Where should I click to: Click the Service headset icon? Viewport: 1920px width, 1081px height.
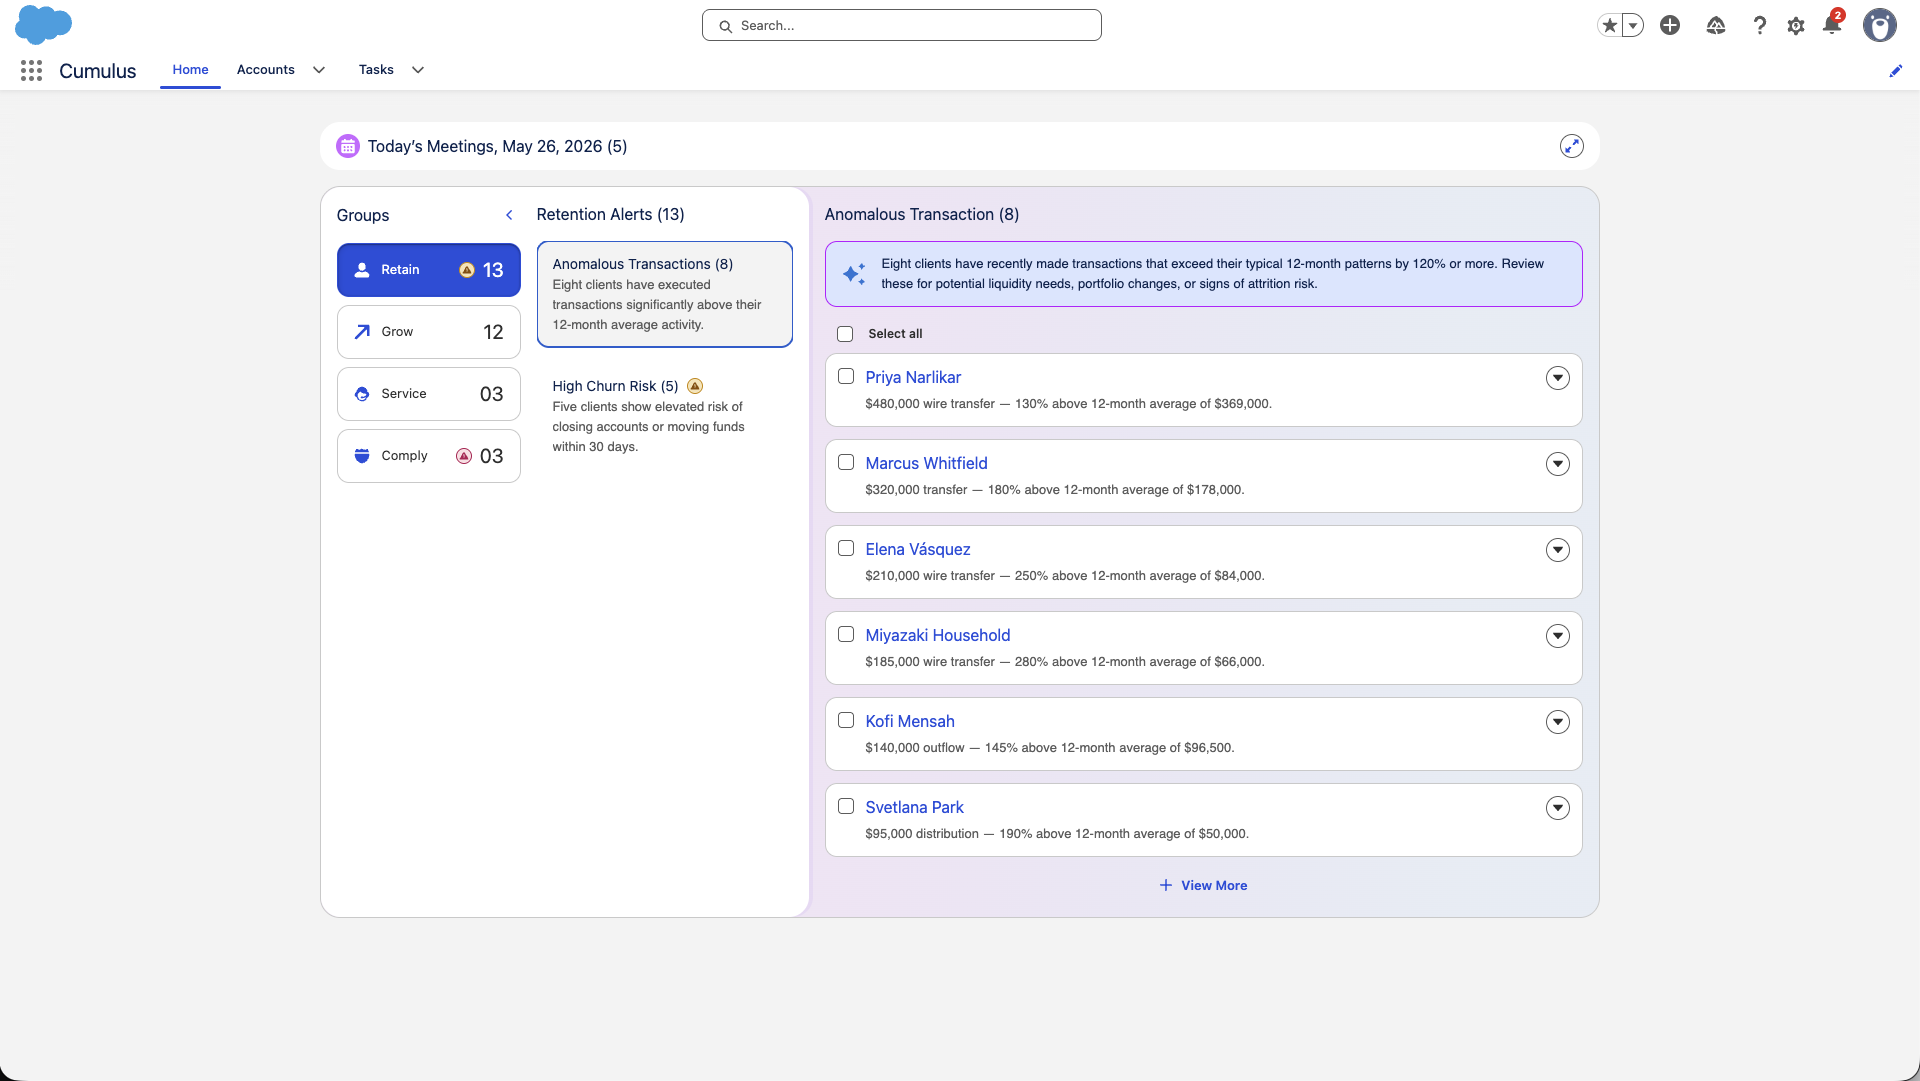pyautogui.click(x=362, y=394)
